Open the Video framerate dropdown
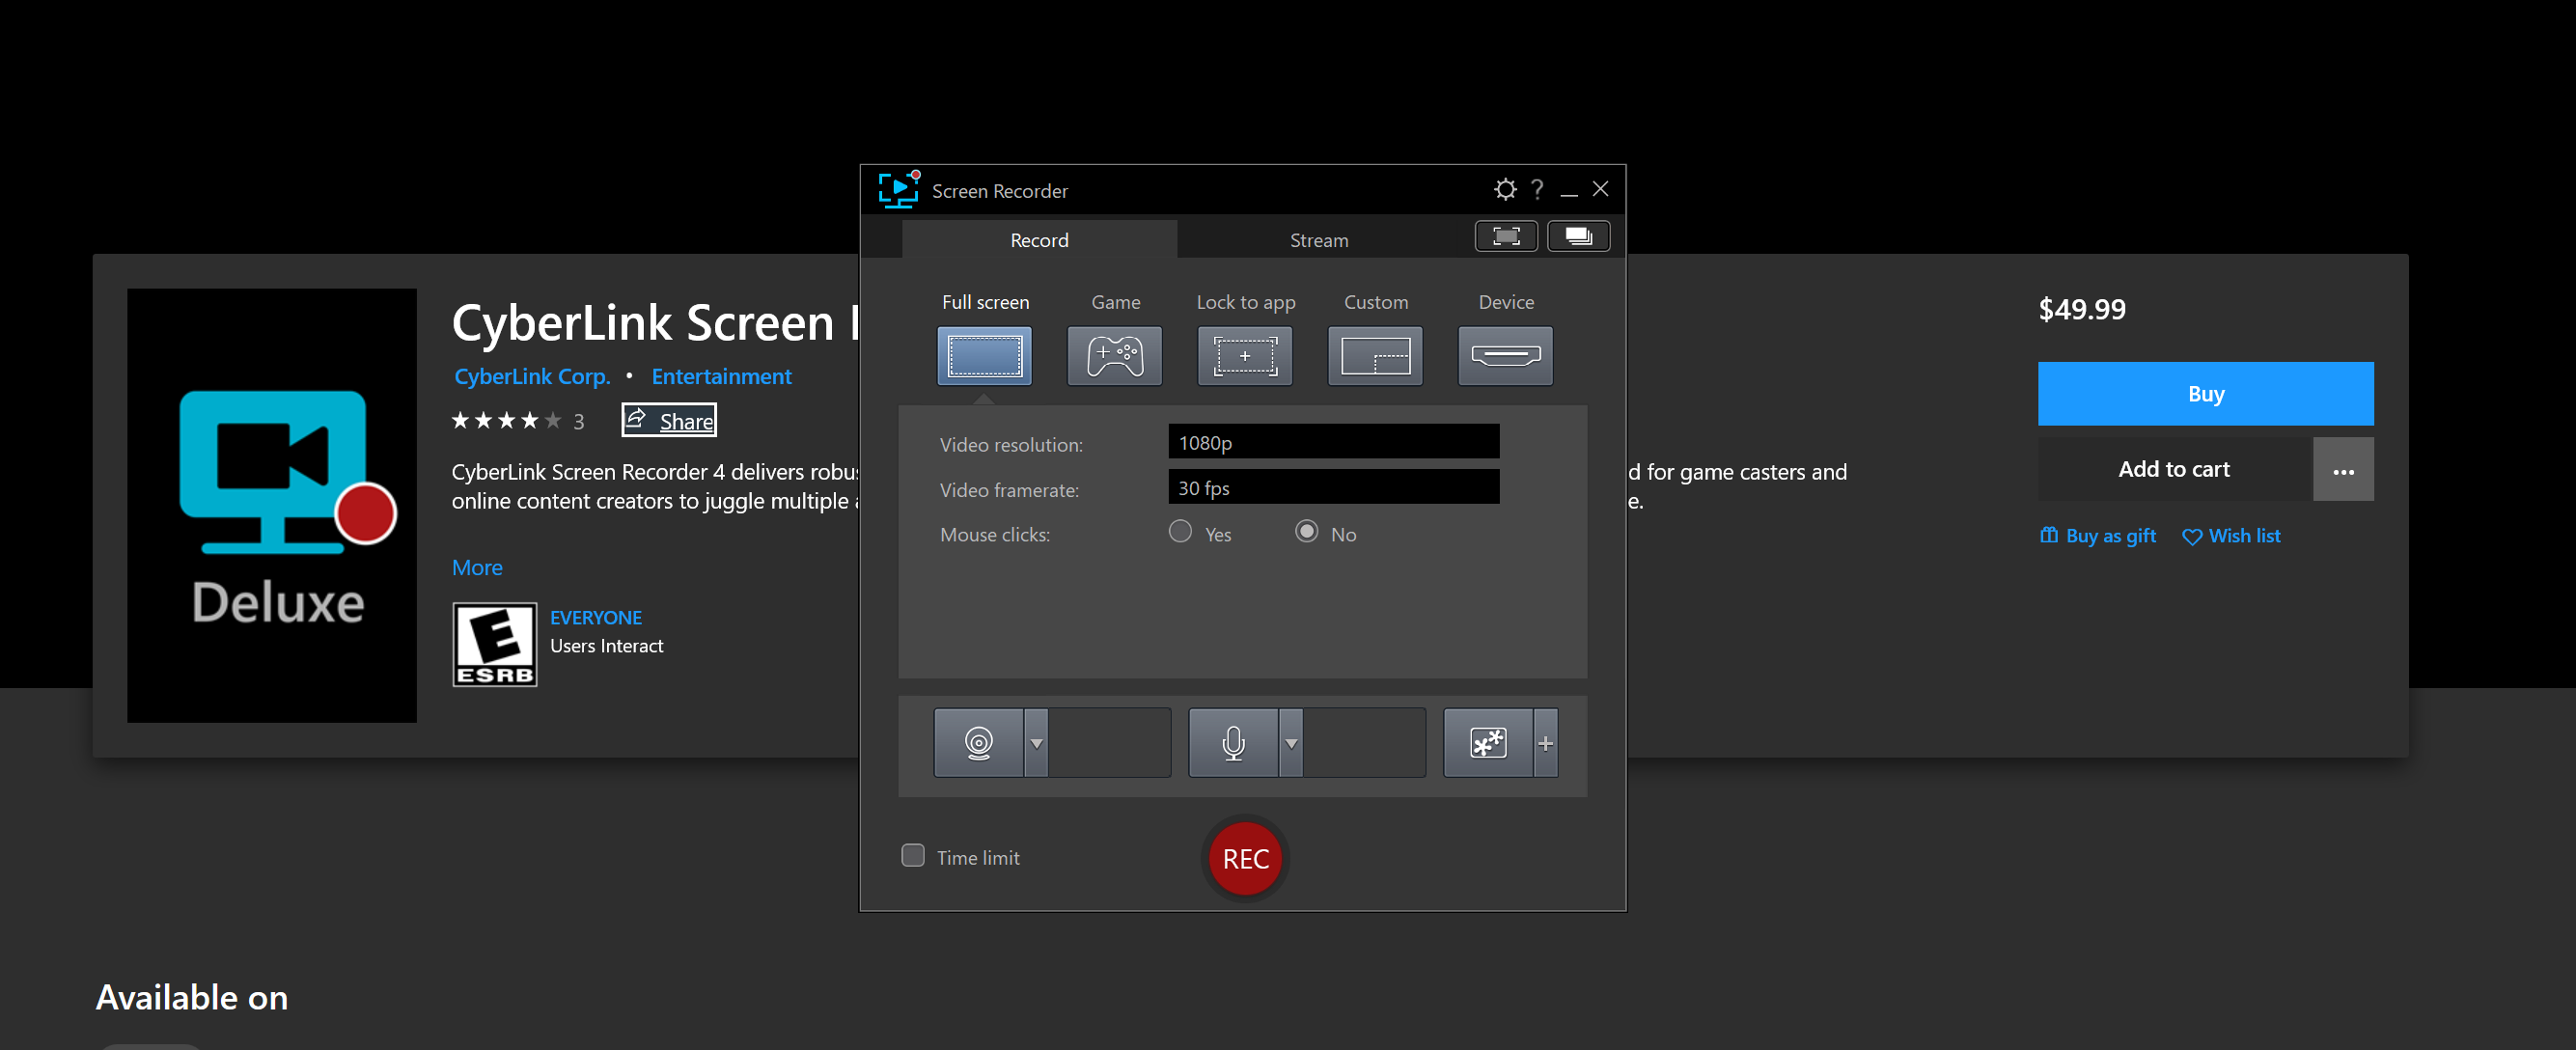 tap(1334, 487)
